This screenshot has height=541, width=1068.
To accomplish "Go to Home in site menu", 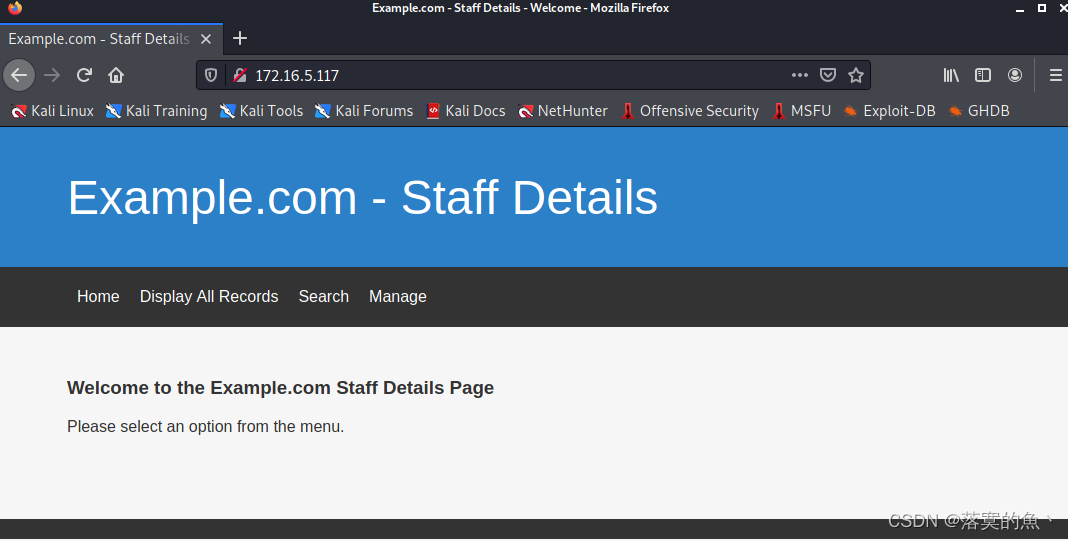I will [x=98, y=296].
